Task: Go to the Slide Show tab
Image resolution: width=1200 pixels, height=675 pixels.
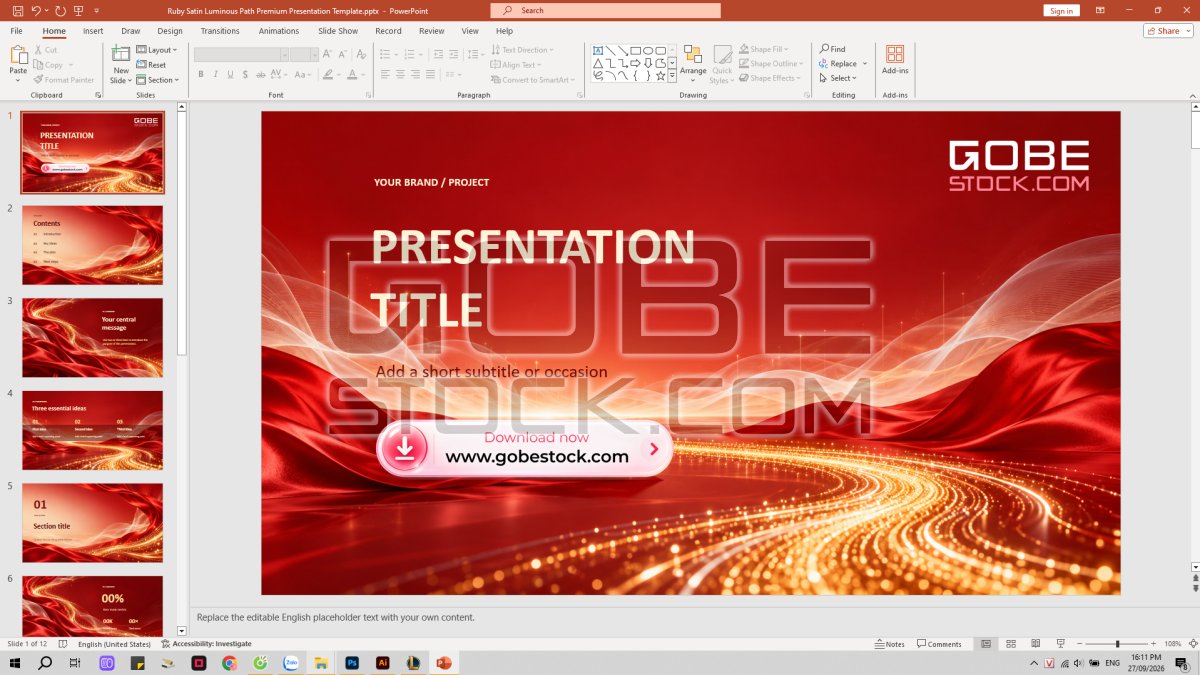Action: point(338,31)
